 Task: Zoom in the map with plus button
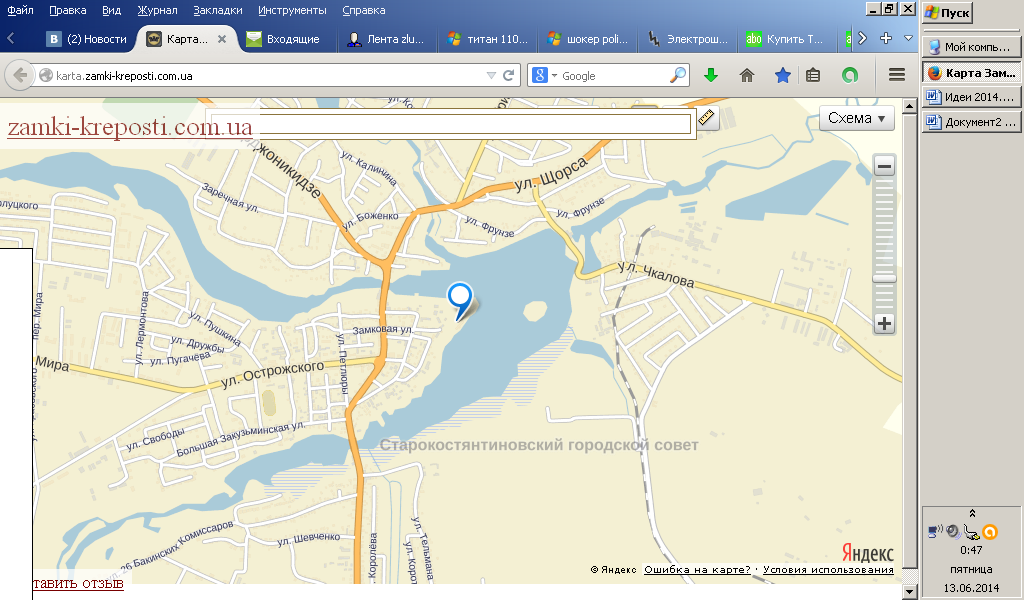(884, 324)
